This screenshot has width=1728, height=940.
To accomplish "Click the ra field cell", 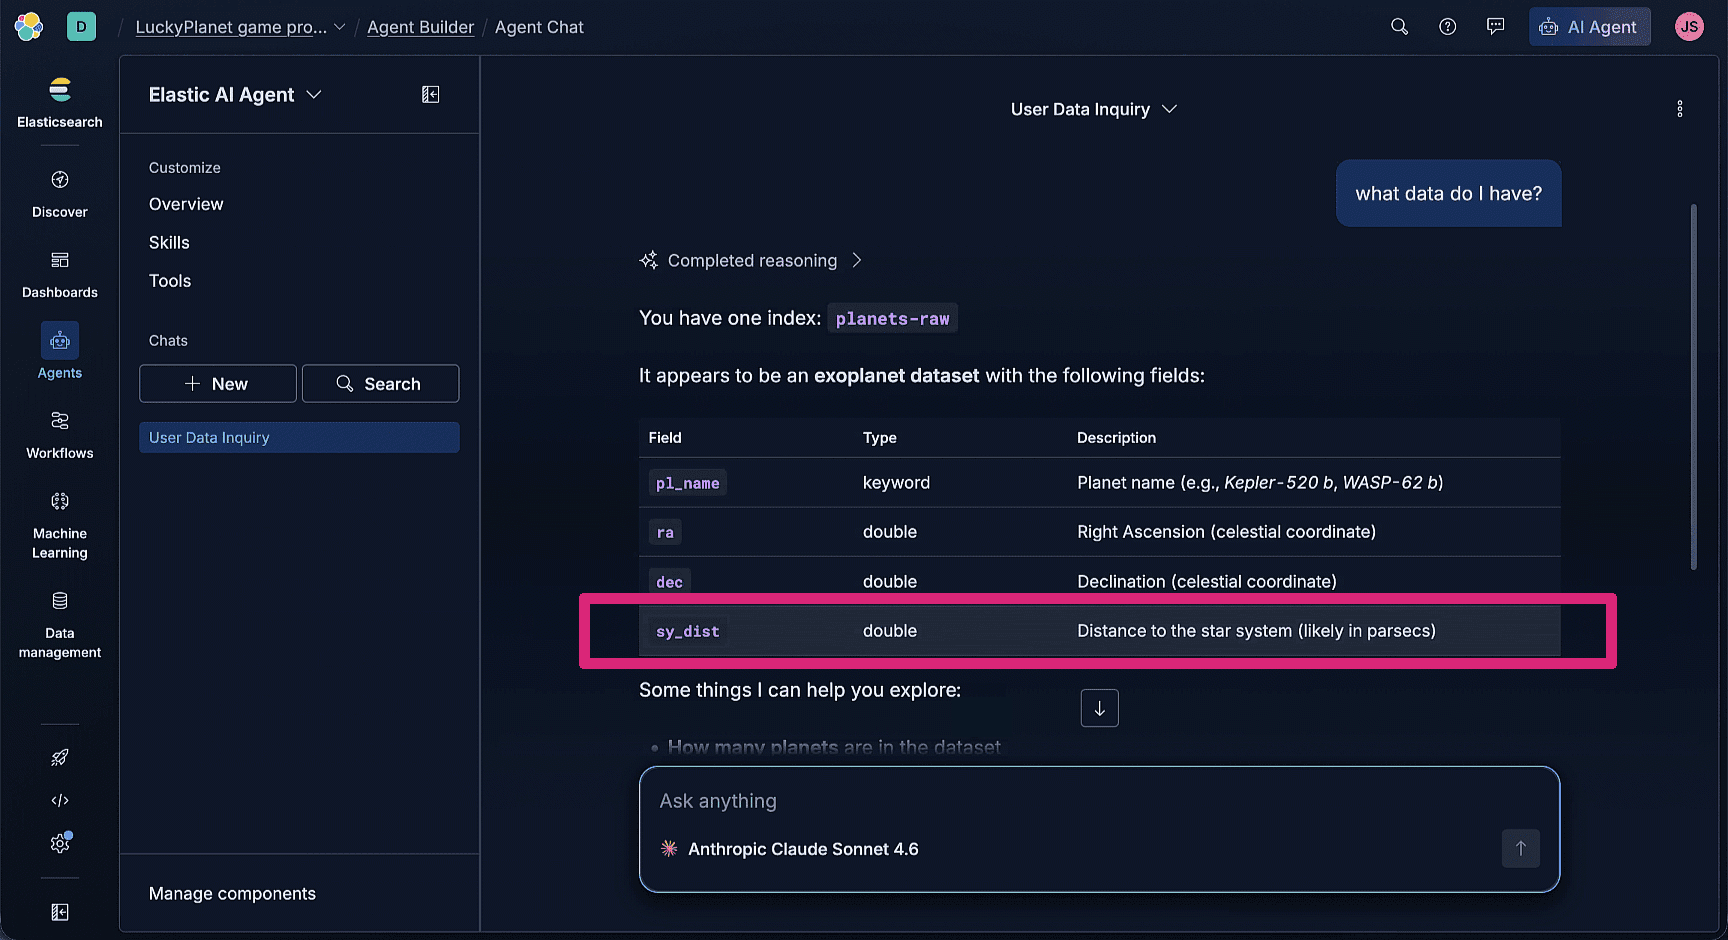I will [x=665, y=532].
